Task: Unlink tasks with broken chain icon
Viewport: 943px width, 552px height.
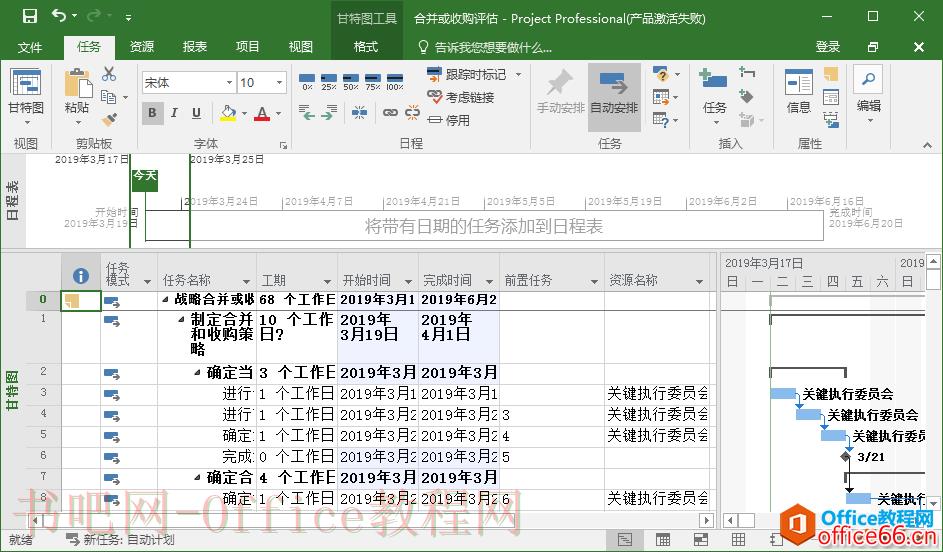Action: click(x=412, y=112)
